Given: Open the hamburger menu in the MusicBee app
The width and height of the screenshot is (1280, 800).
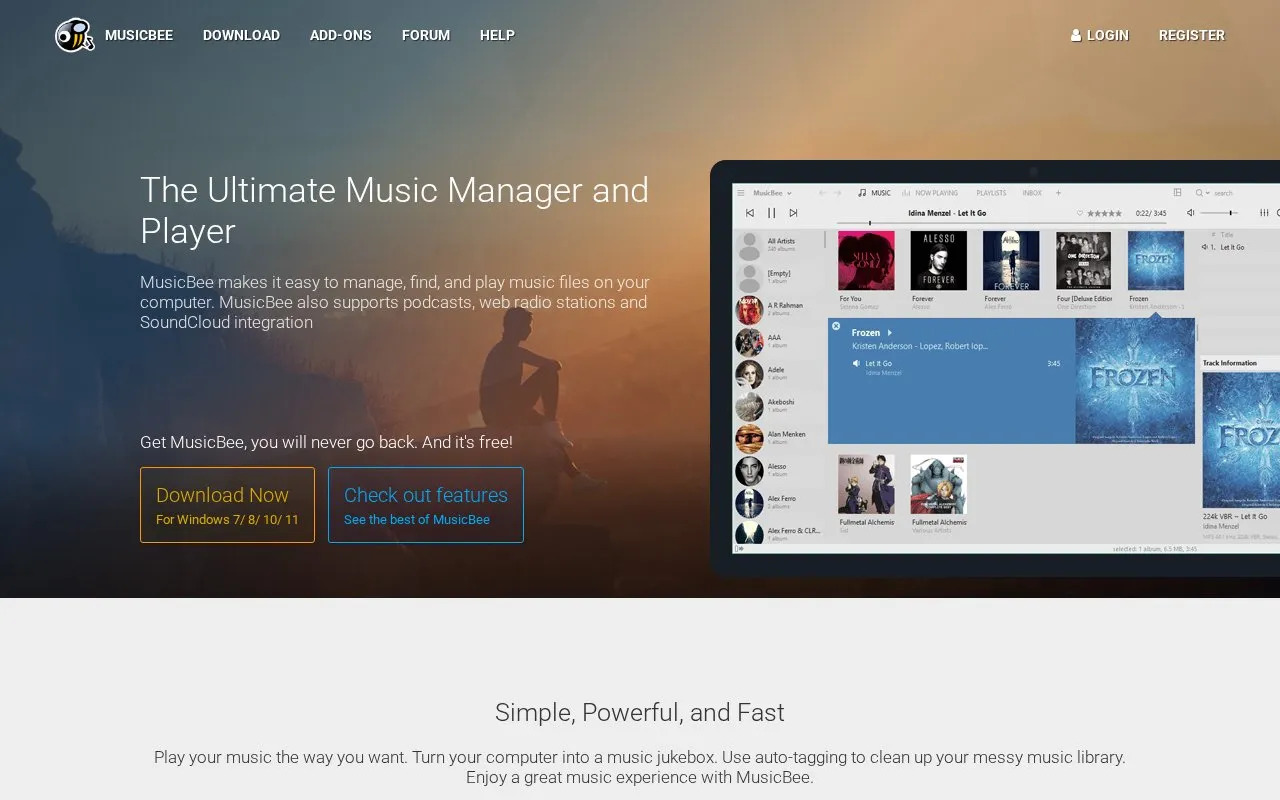Looking at the screenshot, I should (741, 193).
